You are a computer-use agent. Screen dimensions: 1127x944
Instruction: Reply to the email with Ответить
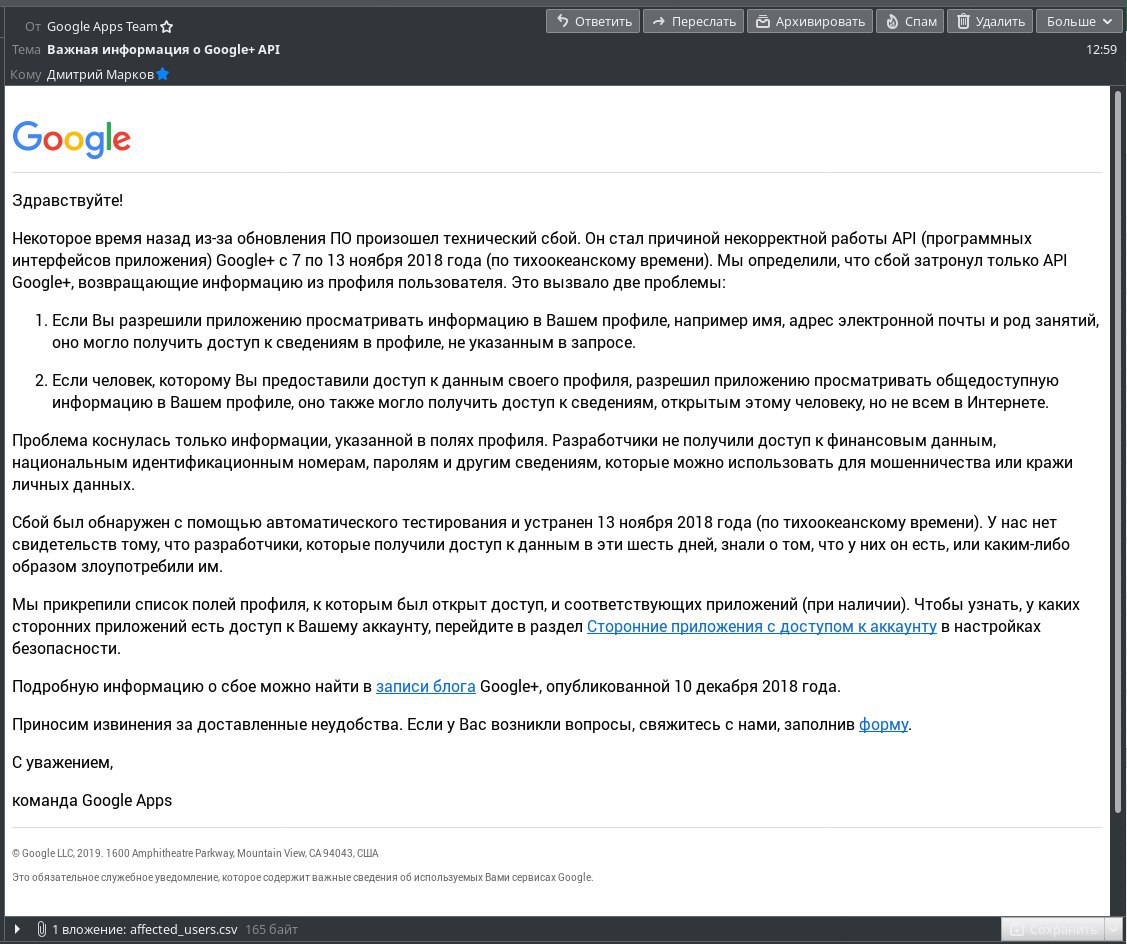point(593,22)
